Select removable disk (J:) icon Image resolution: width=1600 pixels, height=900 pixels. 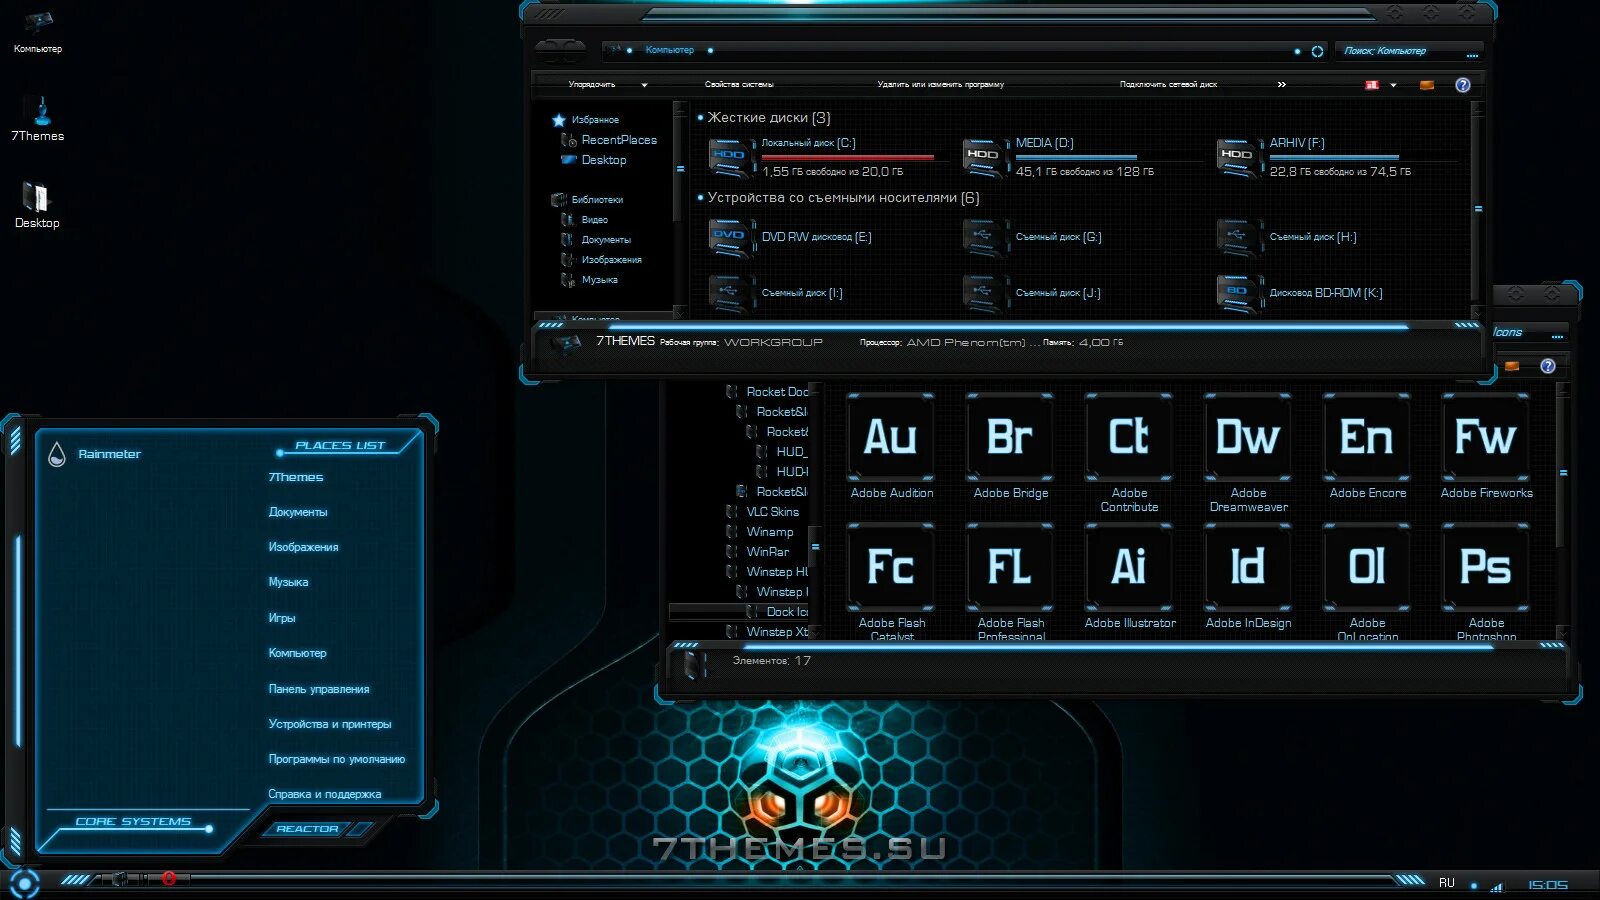(x=984, y=293)
